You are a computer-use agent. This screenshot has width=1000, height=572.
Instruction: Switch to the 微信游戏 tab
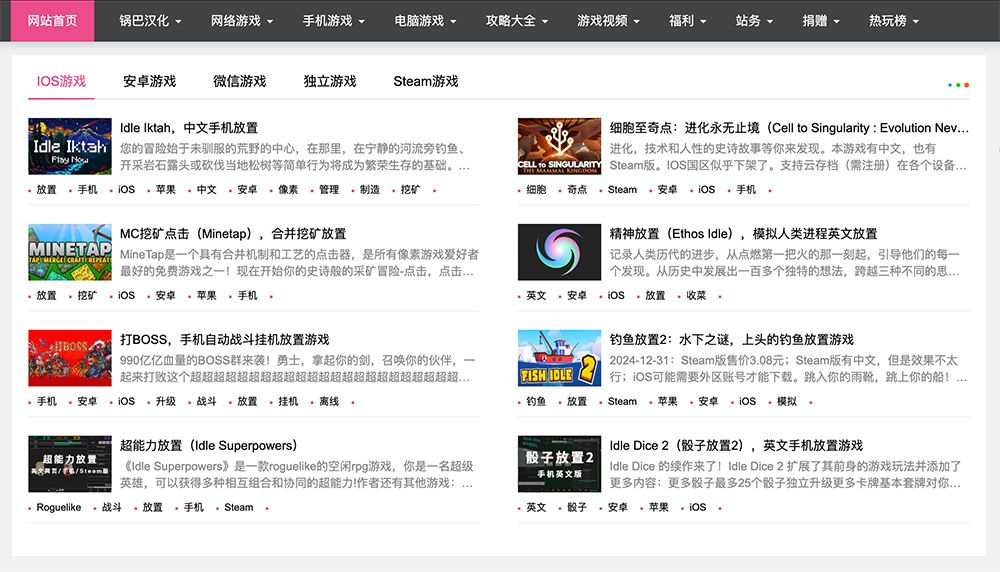click(239, 81)
